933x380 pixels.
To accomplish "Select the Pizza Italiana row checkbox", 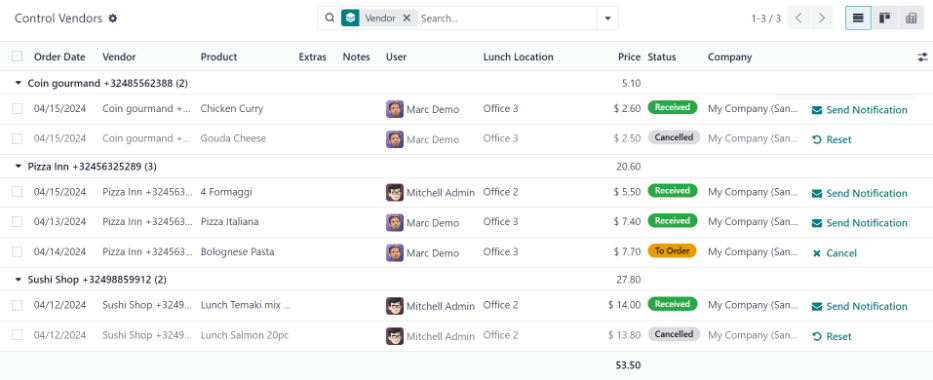I will [17, 222].
